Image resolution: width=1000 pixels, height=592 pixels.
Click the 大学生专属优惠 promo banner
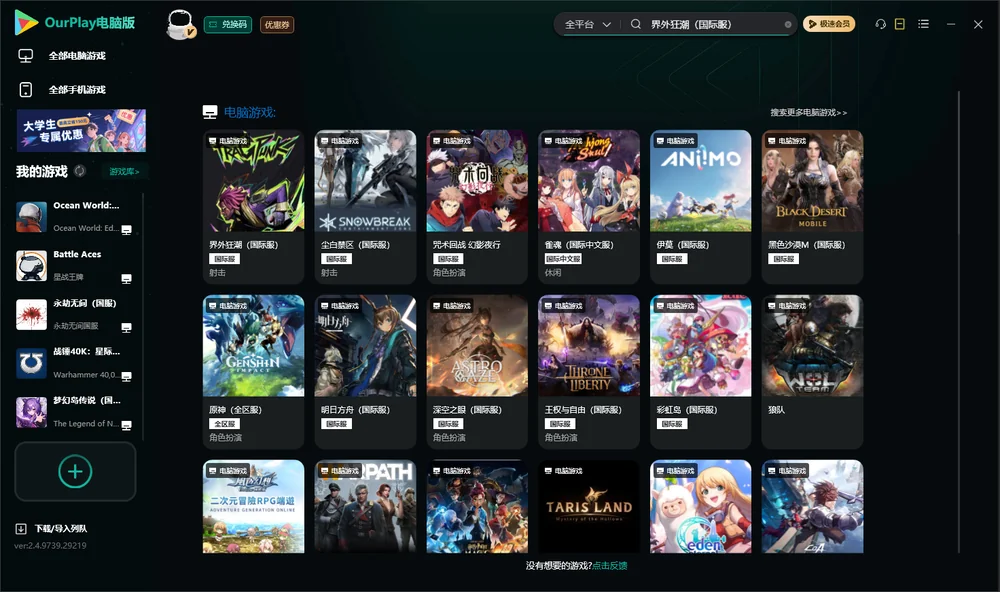click(82, 131)
